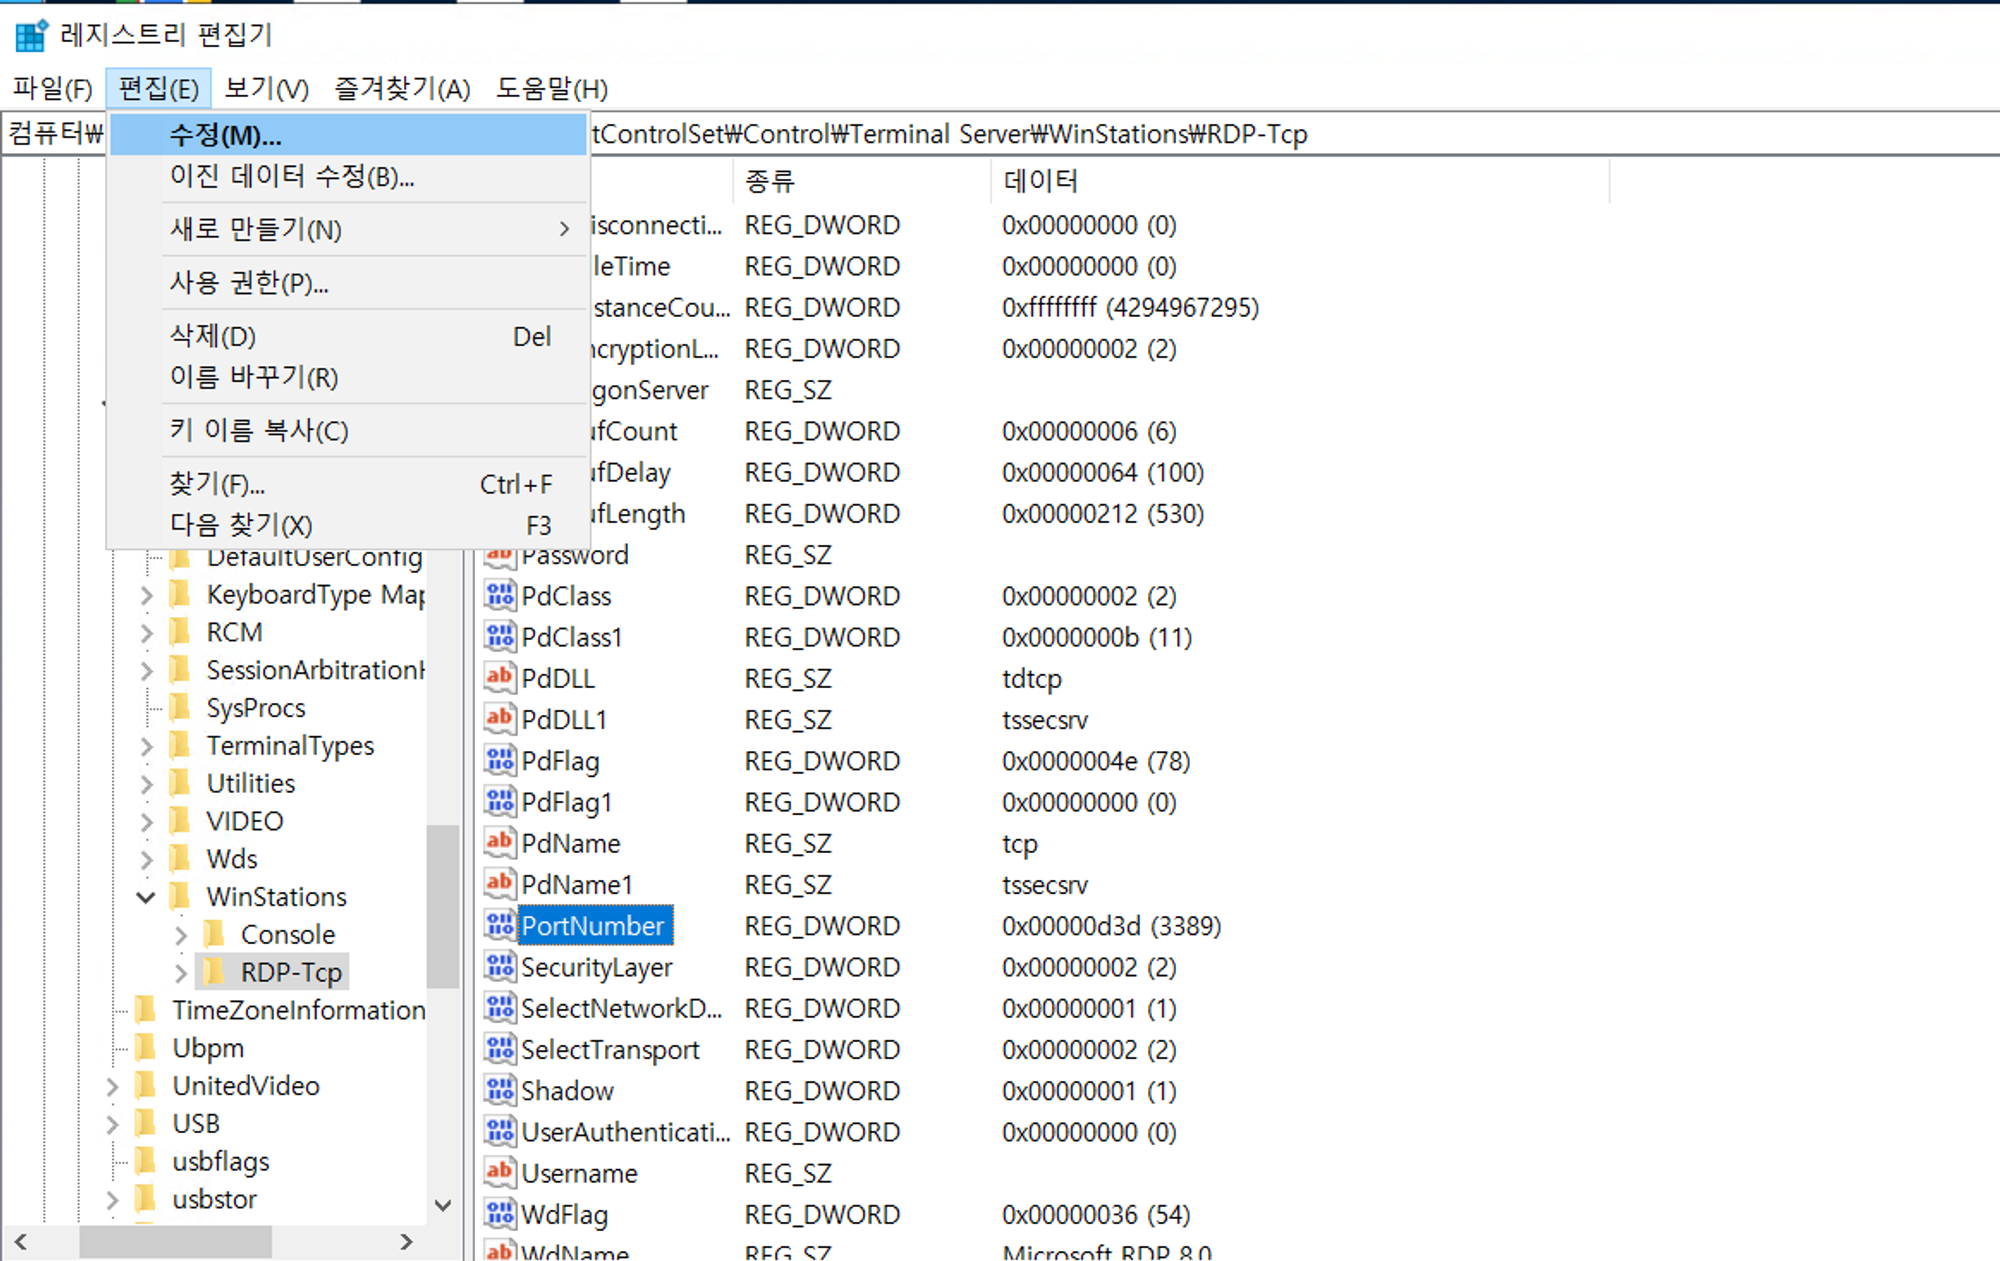
Task: Click the tree pane scroll-down arrow
Action: click(443, 1205)
